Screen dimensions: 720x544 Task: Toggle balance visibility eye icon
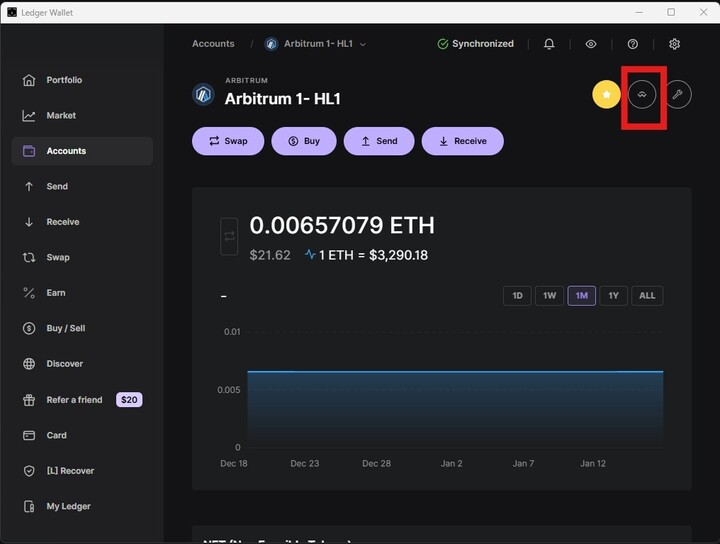(x=591, y=44)
